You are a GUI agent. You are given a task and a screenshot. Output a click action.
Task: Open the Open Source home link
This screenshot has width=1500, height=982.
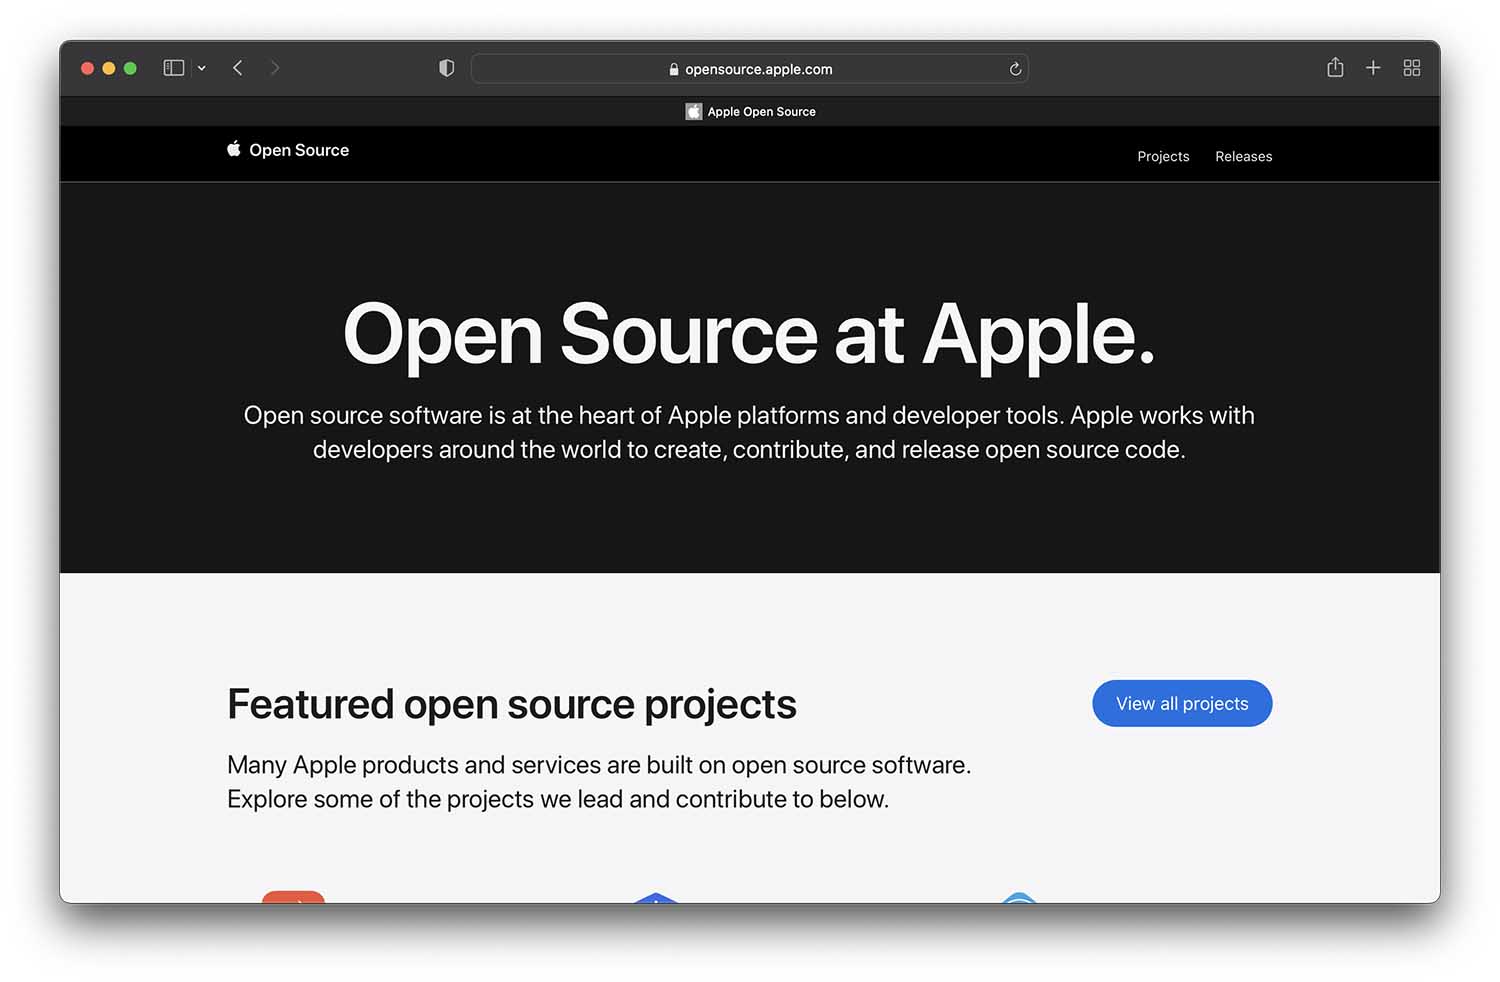pos(299,150)
